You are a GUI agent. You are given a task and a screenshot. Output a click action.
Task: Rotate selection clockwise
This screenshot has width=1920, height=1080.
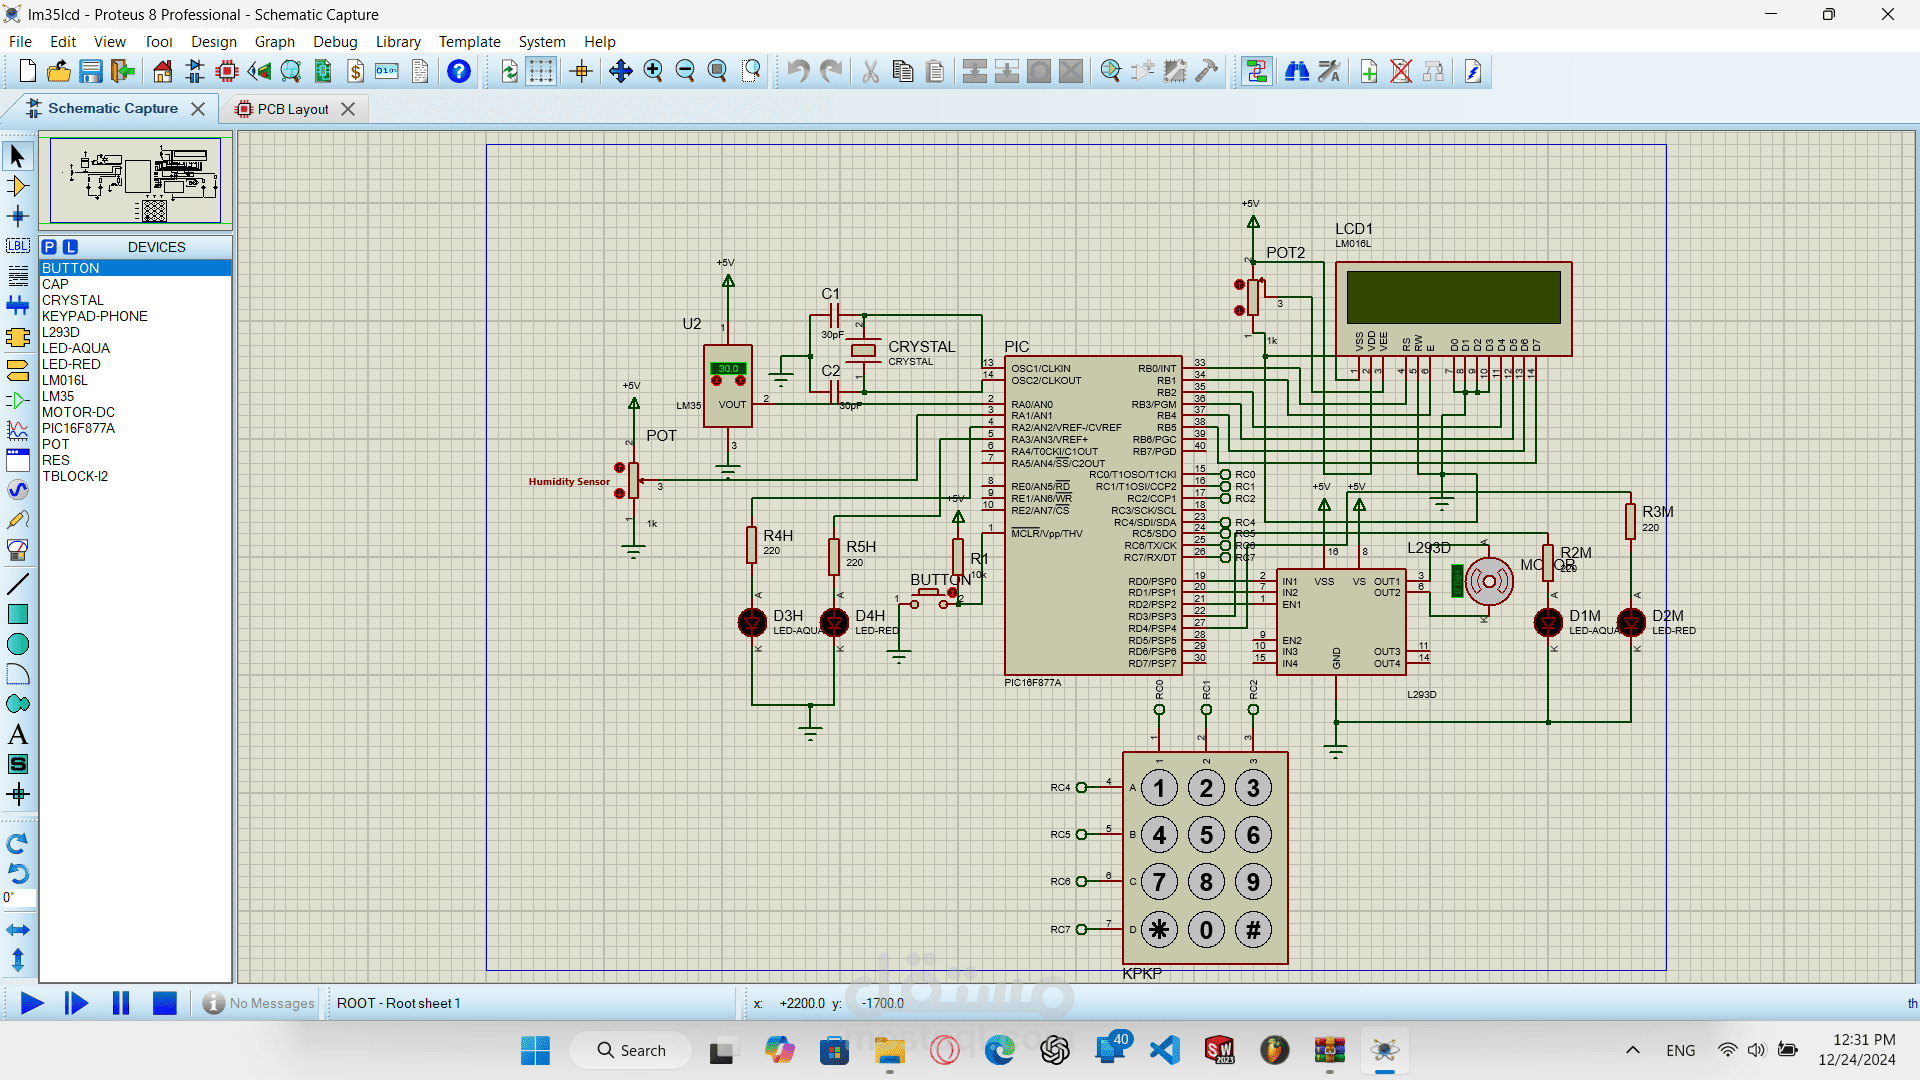tap(18, 843)
